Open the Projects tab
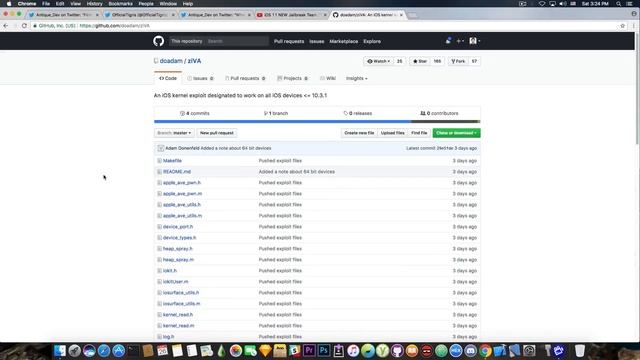This screenshot has width=640, height=360. 293,78
